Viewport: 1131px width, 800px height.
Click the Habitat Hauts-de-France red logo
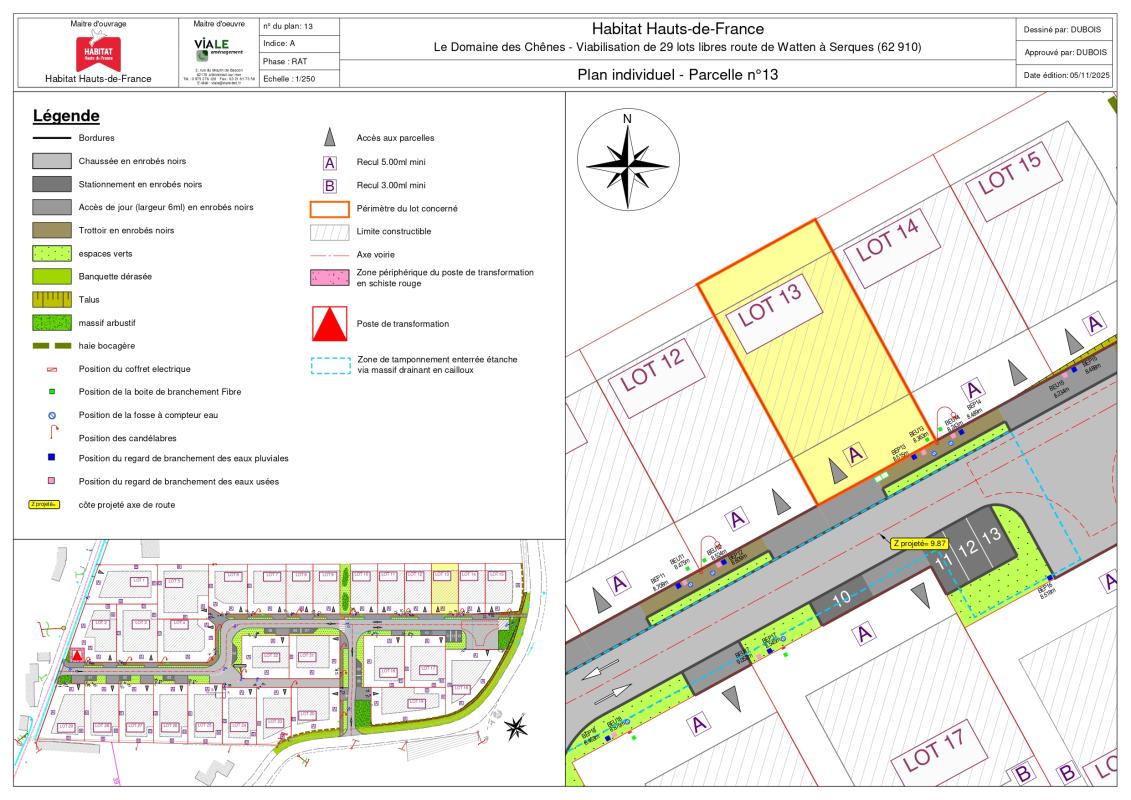(98, 51)
